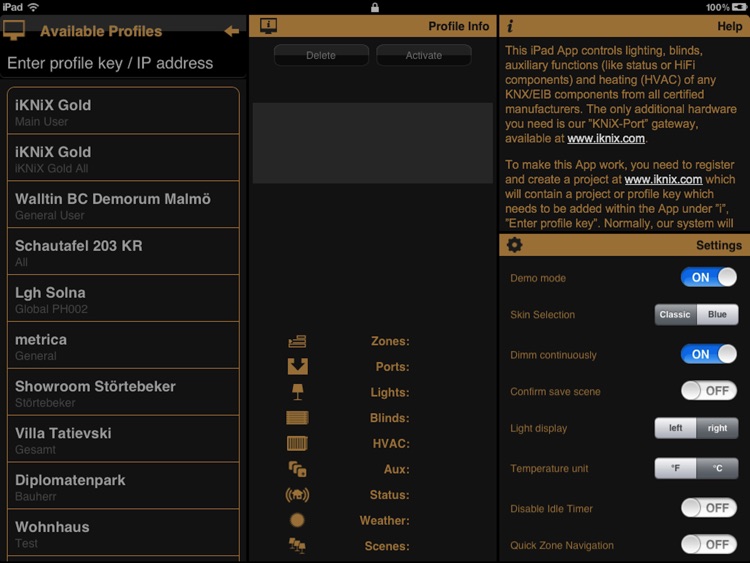Click the Help info 'i' icon
750x563 pixels.
pos(510,26)
